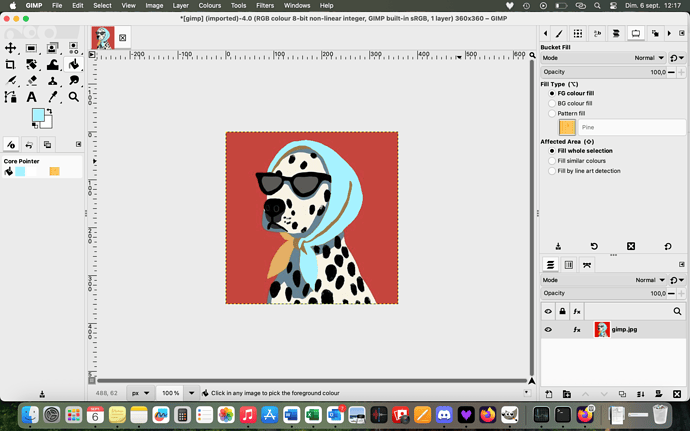Open the Brushes tab in right dock
690x431 pixels.
point(559,33)
